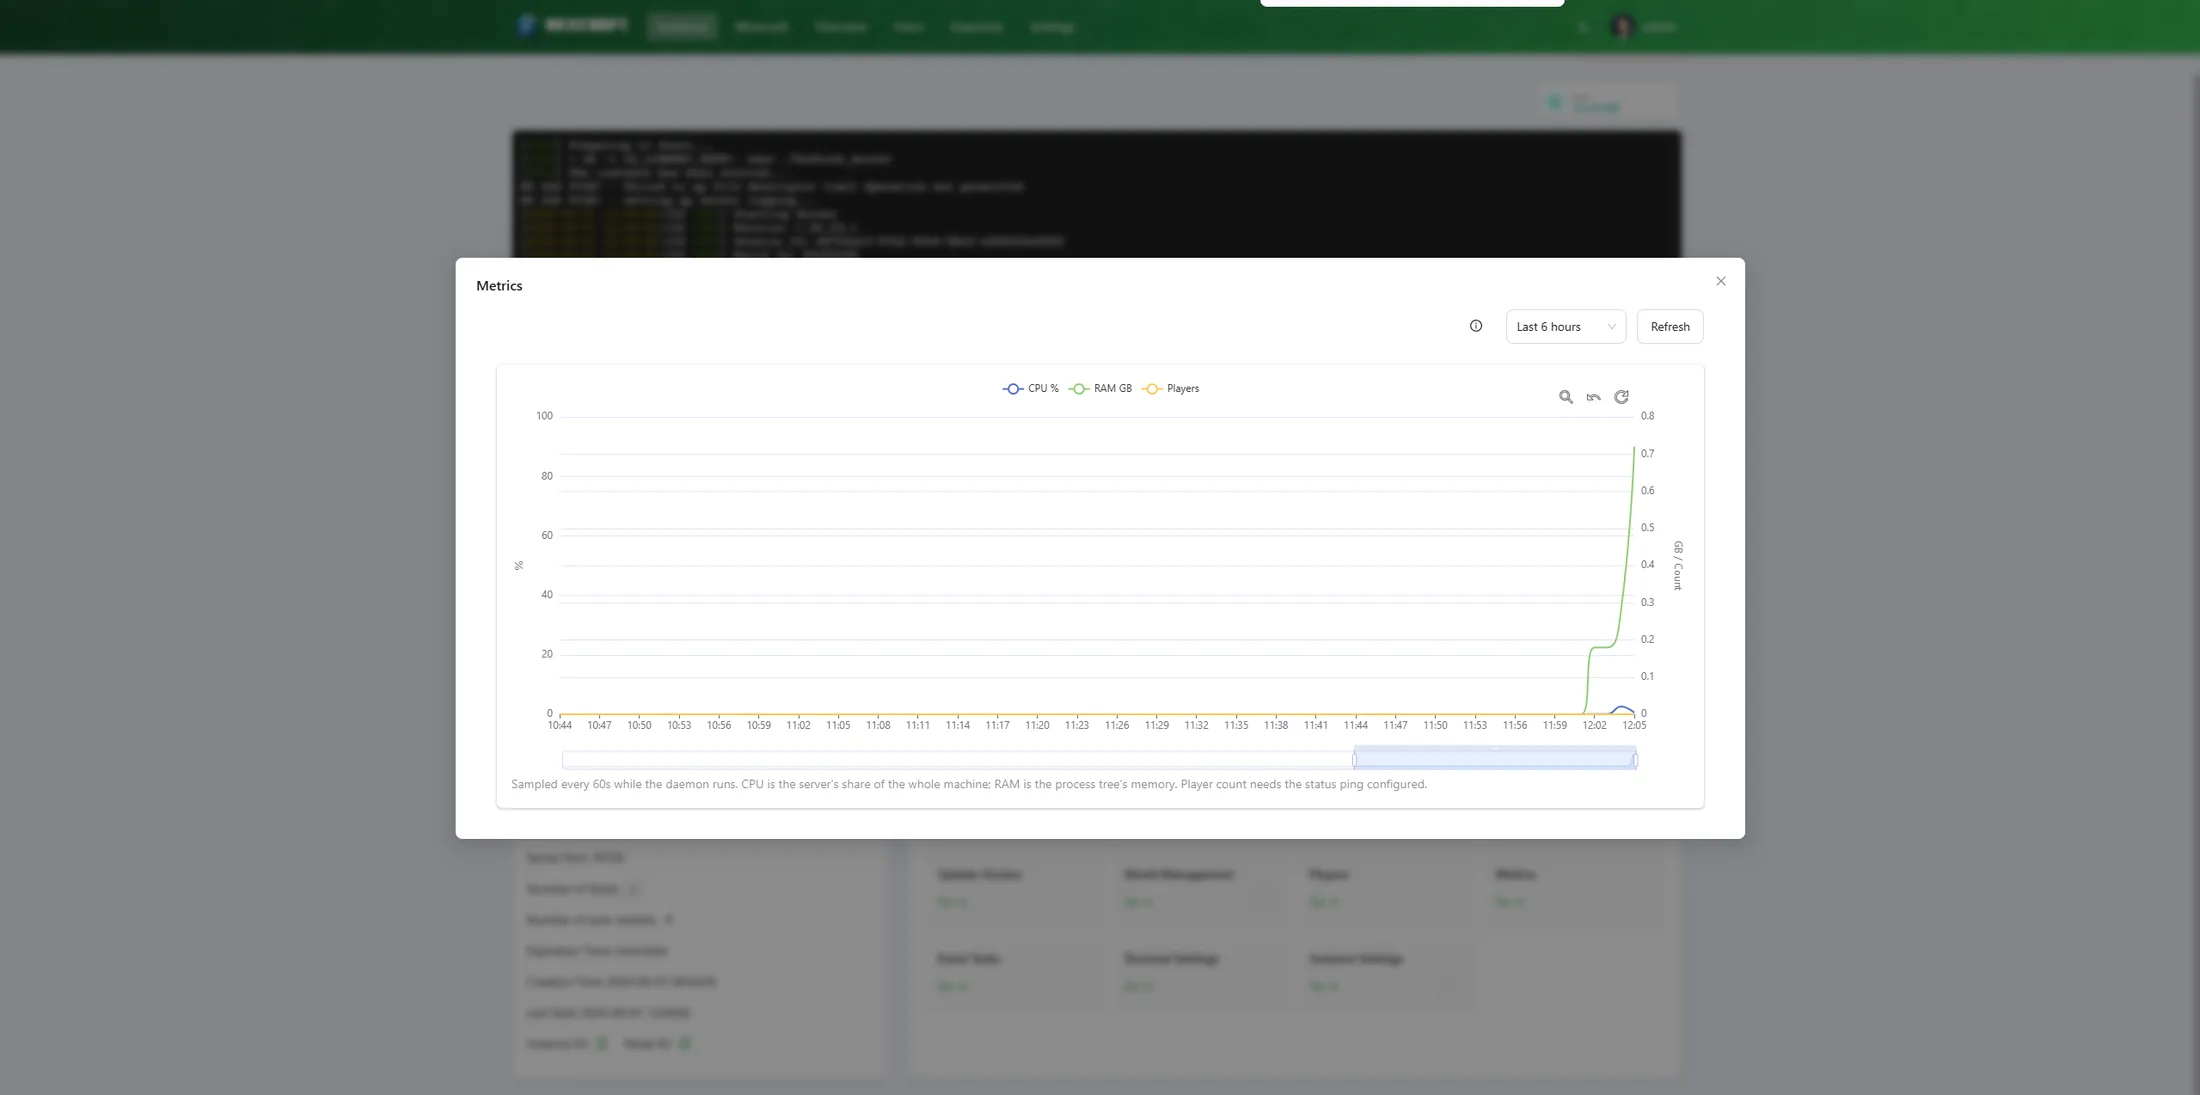Click the 'Sampled every 60s' caption text
The height and width of the screenshot is (1095, 2200).
coord(969,785)
